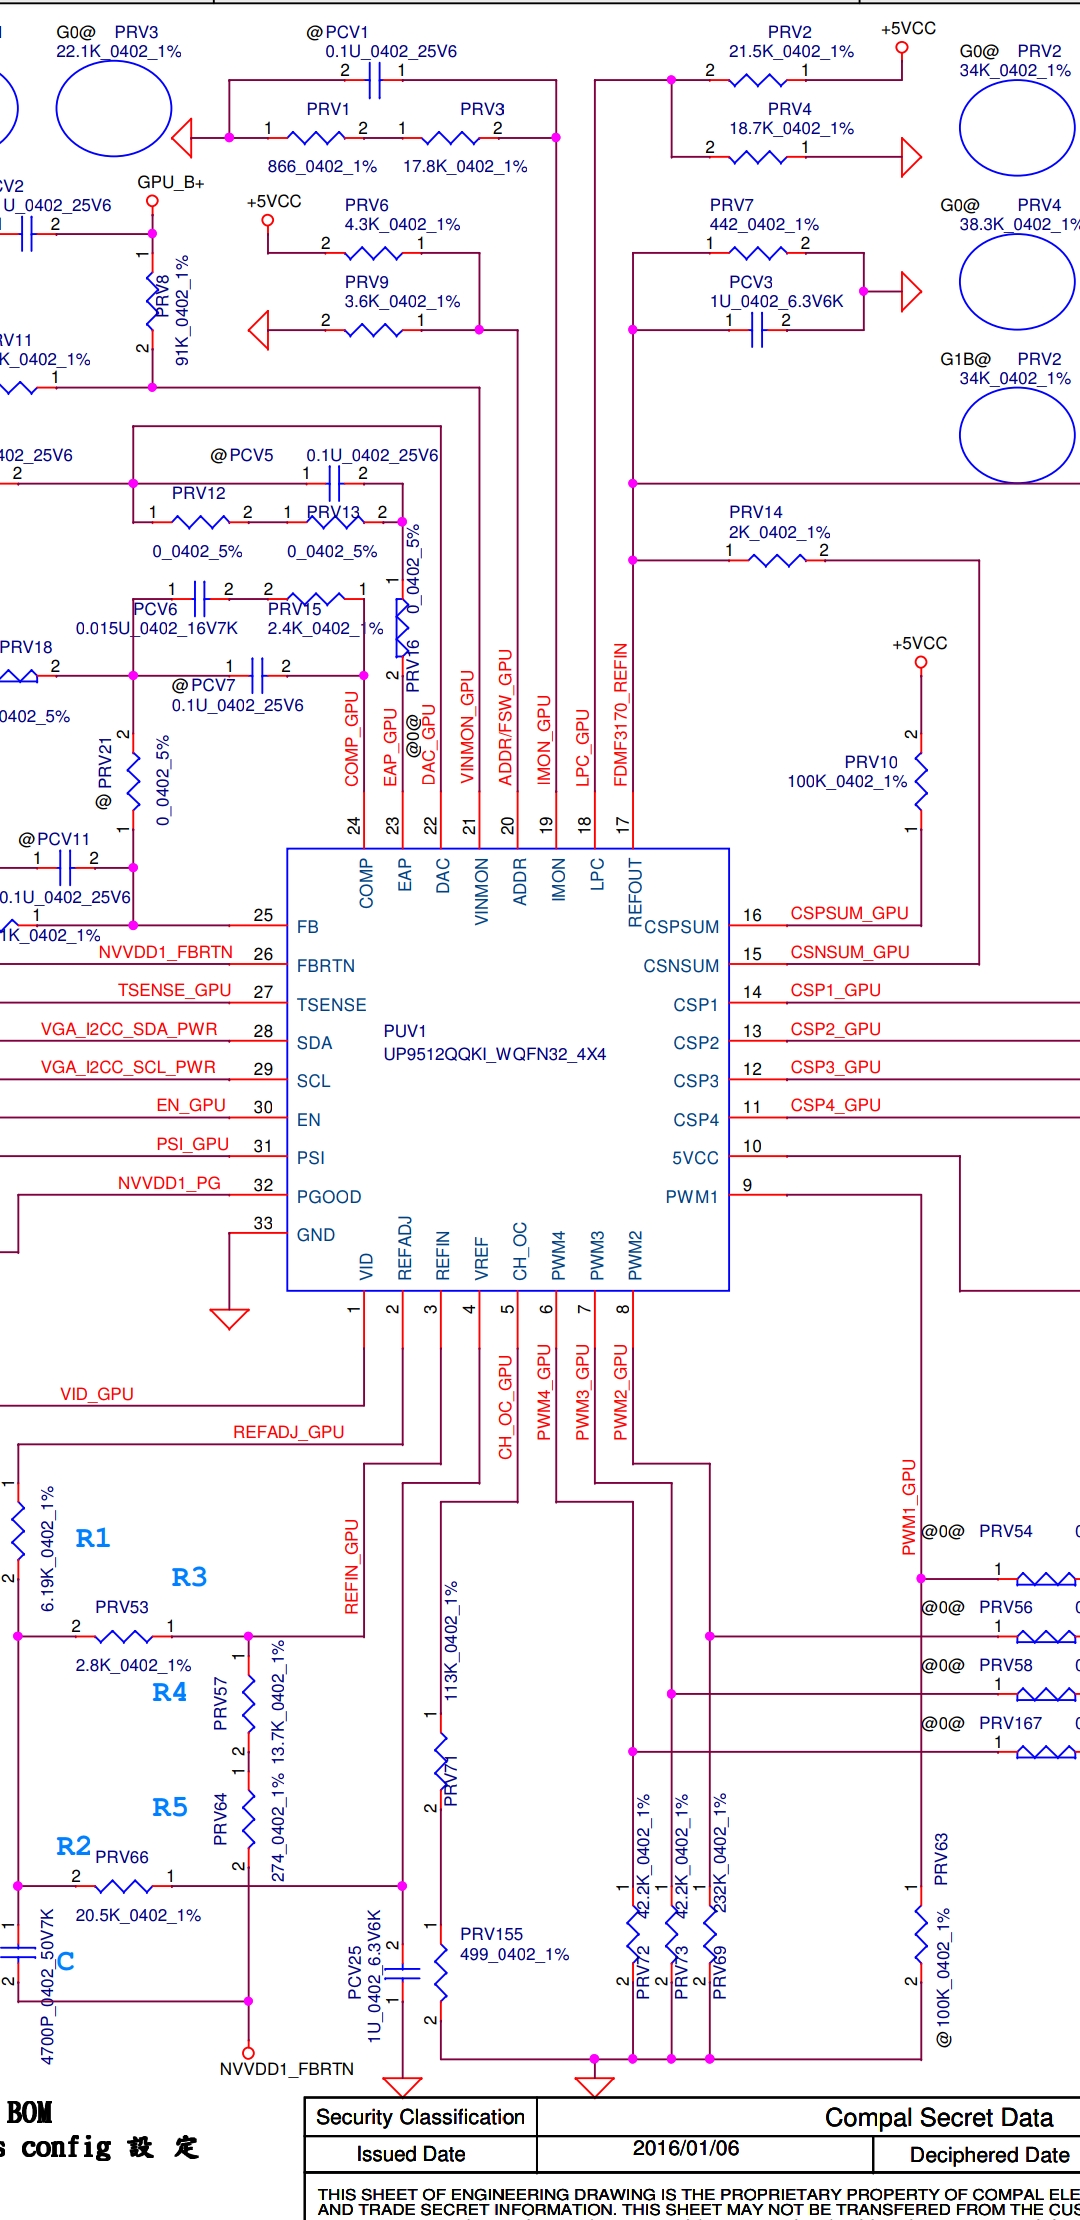Click the red arrow connector right of PCV3
Image resolution: width=1080 pixels, height=2220 pixels.
click(x=910, y=291)
